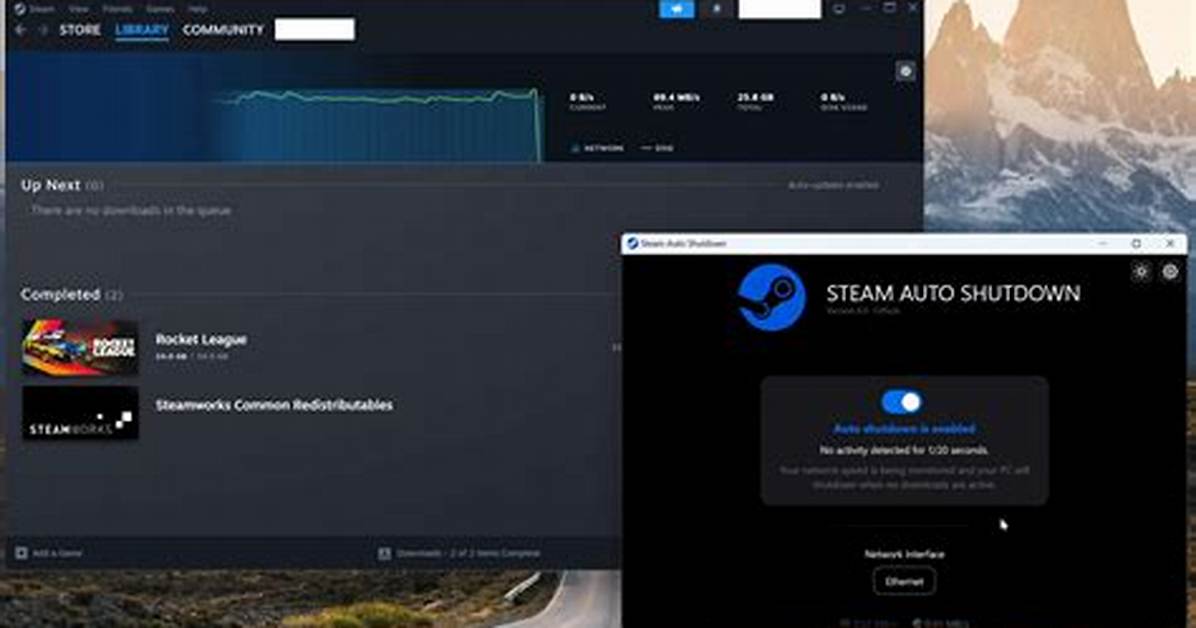Click the 'No activity detected' countdown text
Viewport: 1196px width, 628px height.
[904, 450]
